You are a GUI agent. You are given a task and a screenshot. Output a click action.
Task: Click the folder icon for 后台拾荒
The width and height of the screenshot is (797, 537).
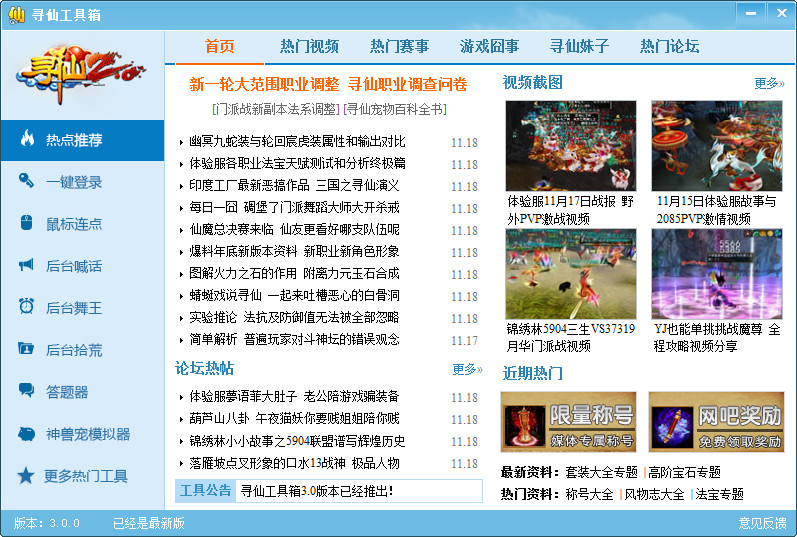(x=26, y=348)
